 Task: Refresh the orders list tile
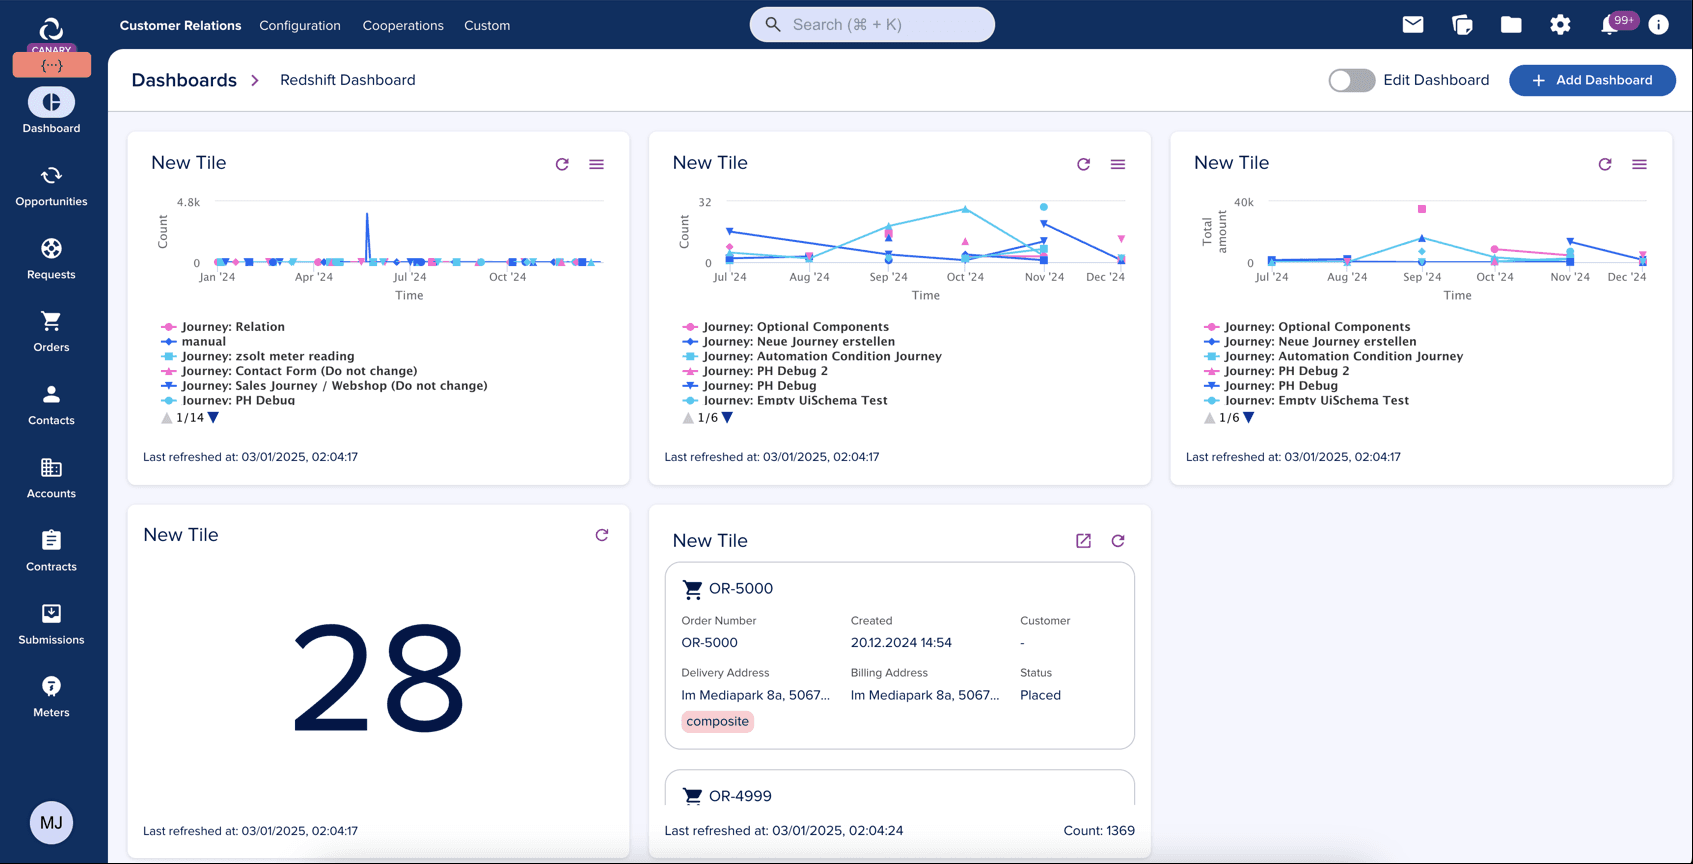click(1118, 541)
